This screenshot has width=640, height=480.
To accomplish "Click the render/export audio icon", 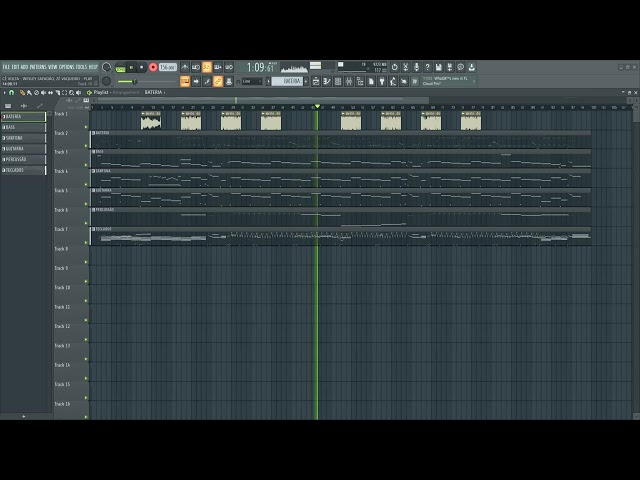I will click(x=449, y=67).
